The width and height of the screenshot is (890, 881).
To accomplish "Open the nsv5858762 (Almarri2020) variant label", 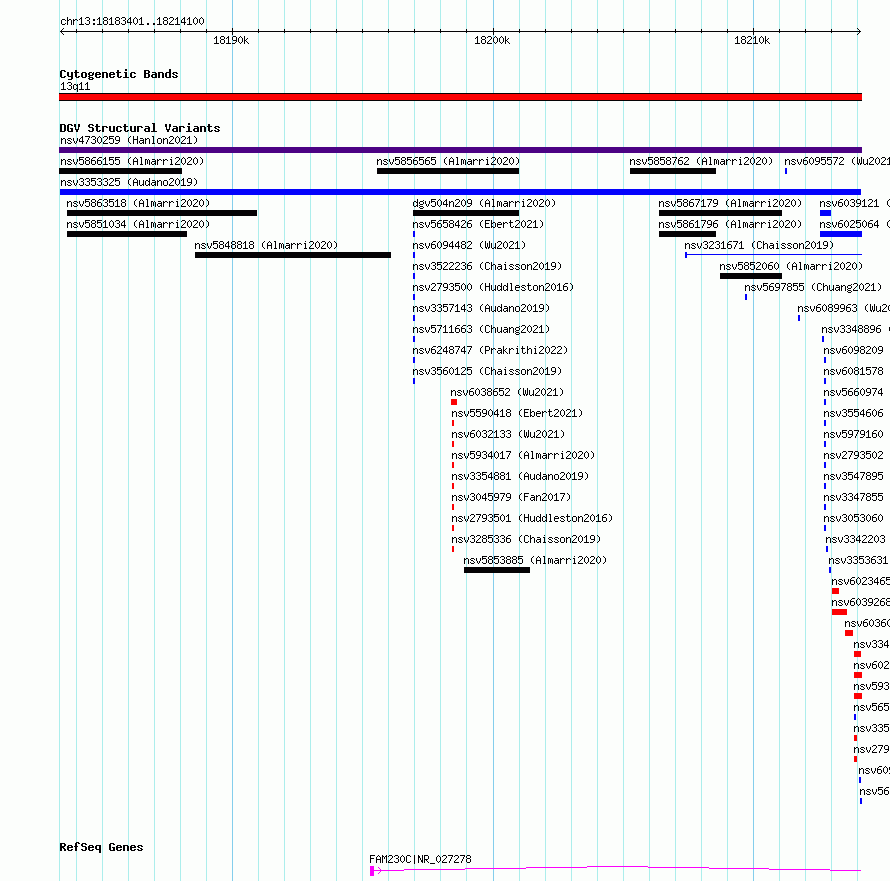I will [x=701, y=161].
